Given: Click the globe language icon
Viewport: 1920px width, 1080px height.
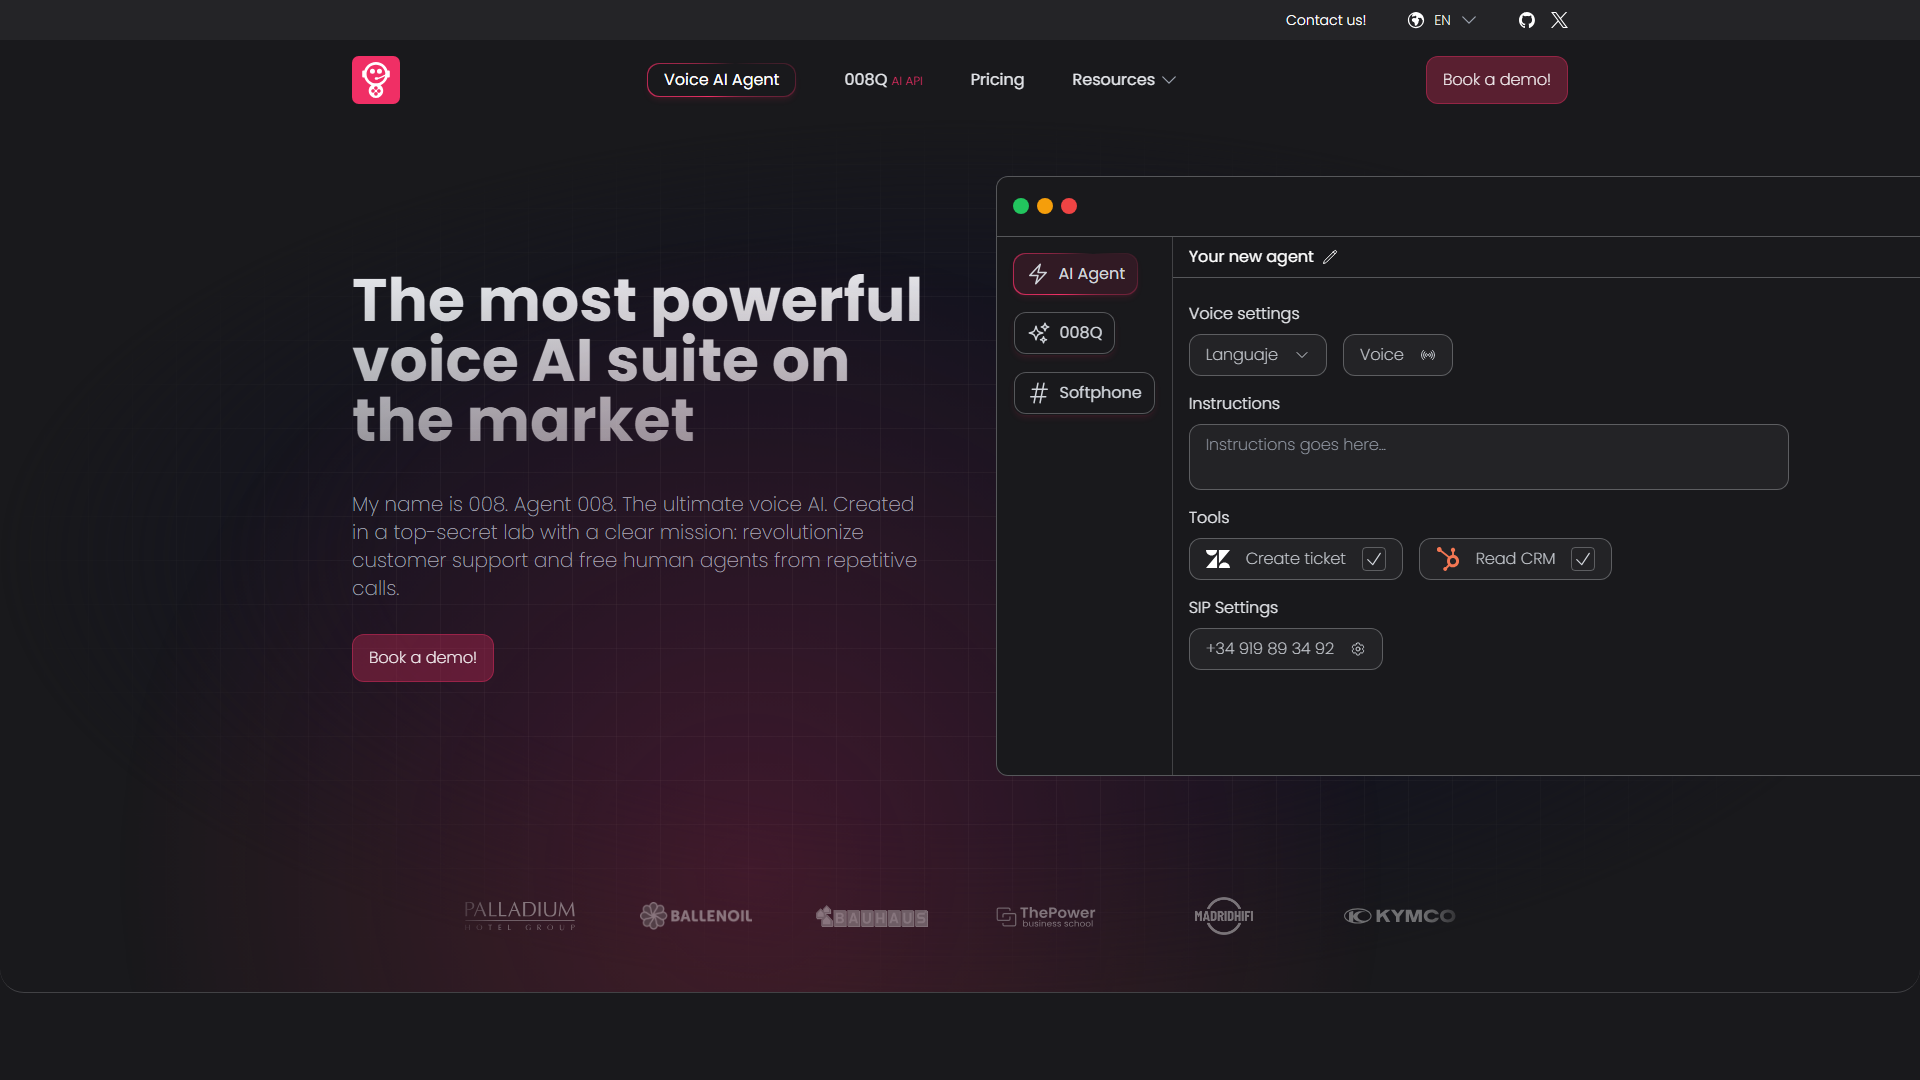Looking at the screenshot, I should (1416, 20).
